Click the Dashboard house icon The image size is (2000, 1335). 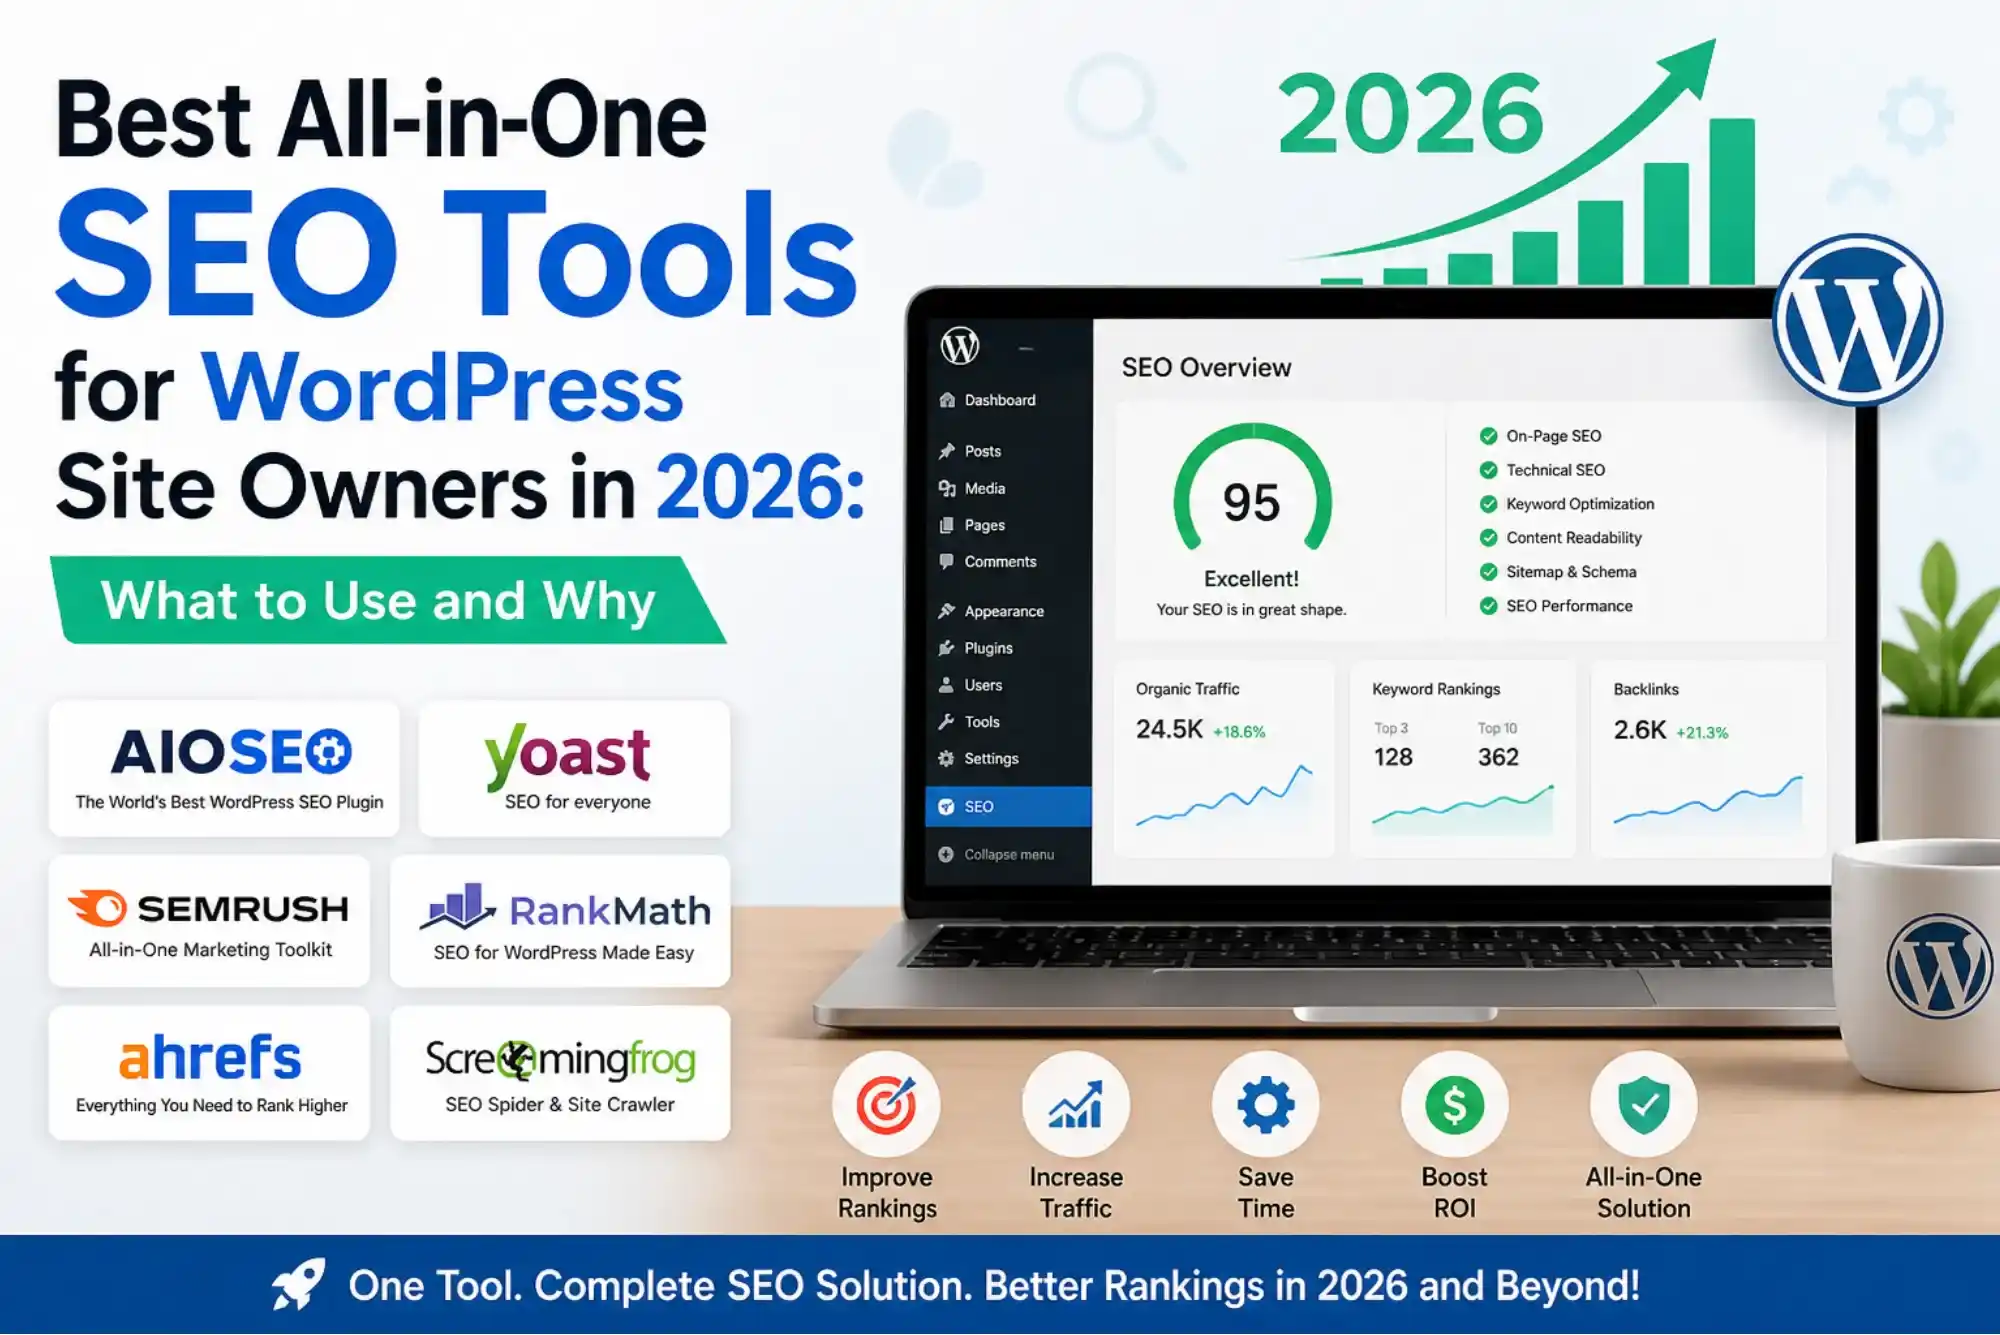[x=947, y=400]
